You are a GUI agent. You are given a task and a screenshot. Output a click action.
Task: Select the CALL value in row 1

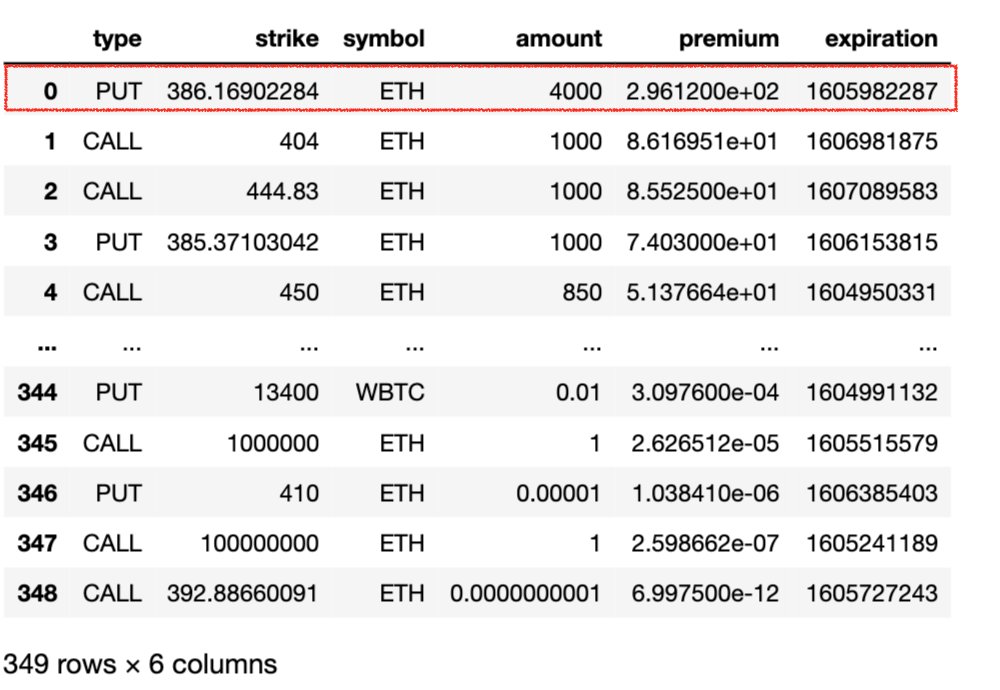point(113,141)
